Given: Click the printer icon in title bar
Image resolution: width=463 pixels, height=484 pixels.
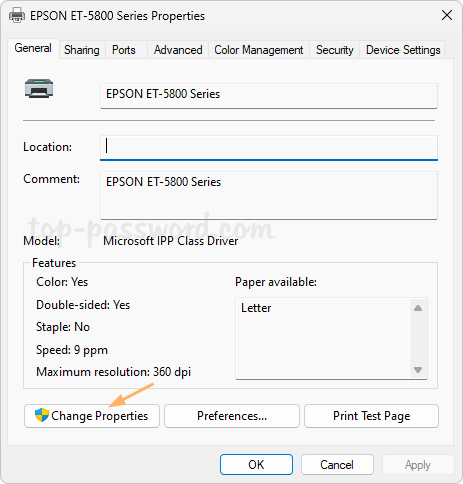Looking at the screenshot, I should [x=17, y=16].
